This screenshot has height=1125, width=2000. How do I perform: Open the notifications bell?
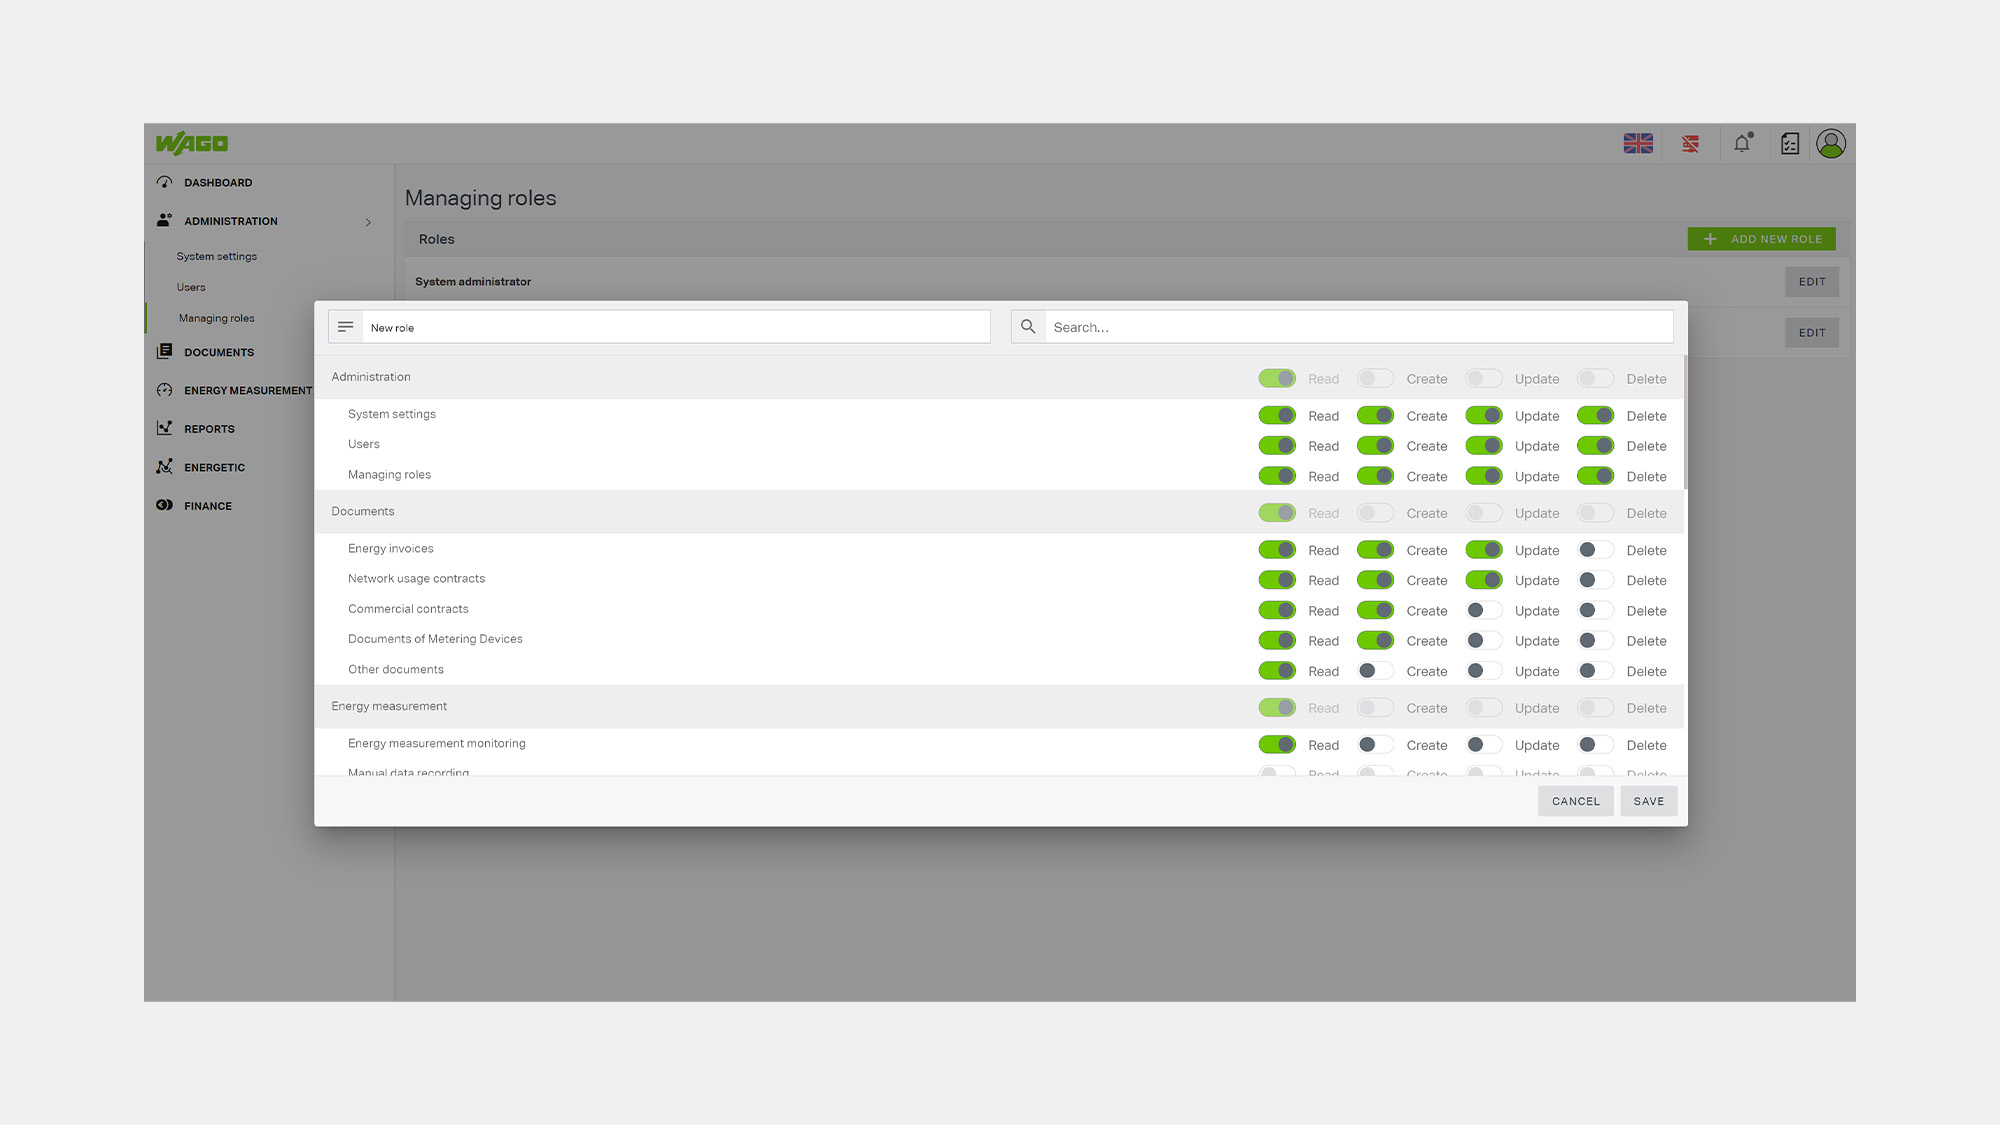pyautogui.click(x=1742, y=143)
